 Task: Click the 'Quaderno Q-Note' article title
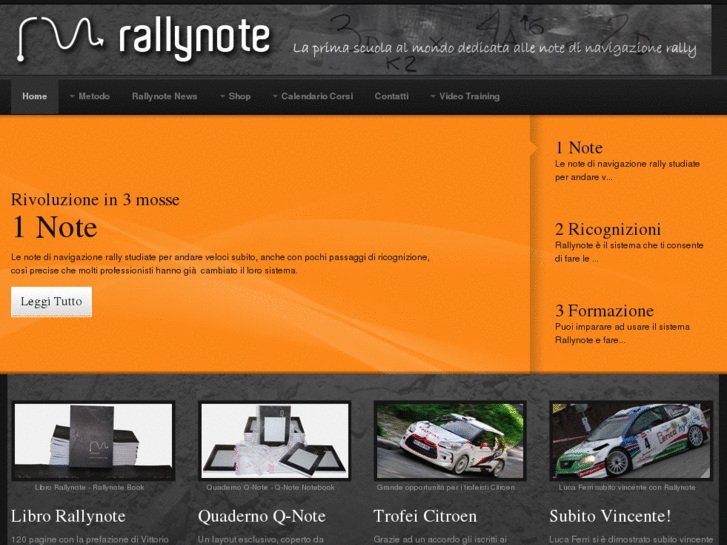pyautogui.click(x=261, y=516)
